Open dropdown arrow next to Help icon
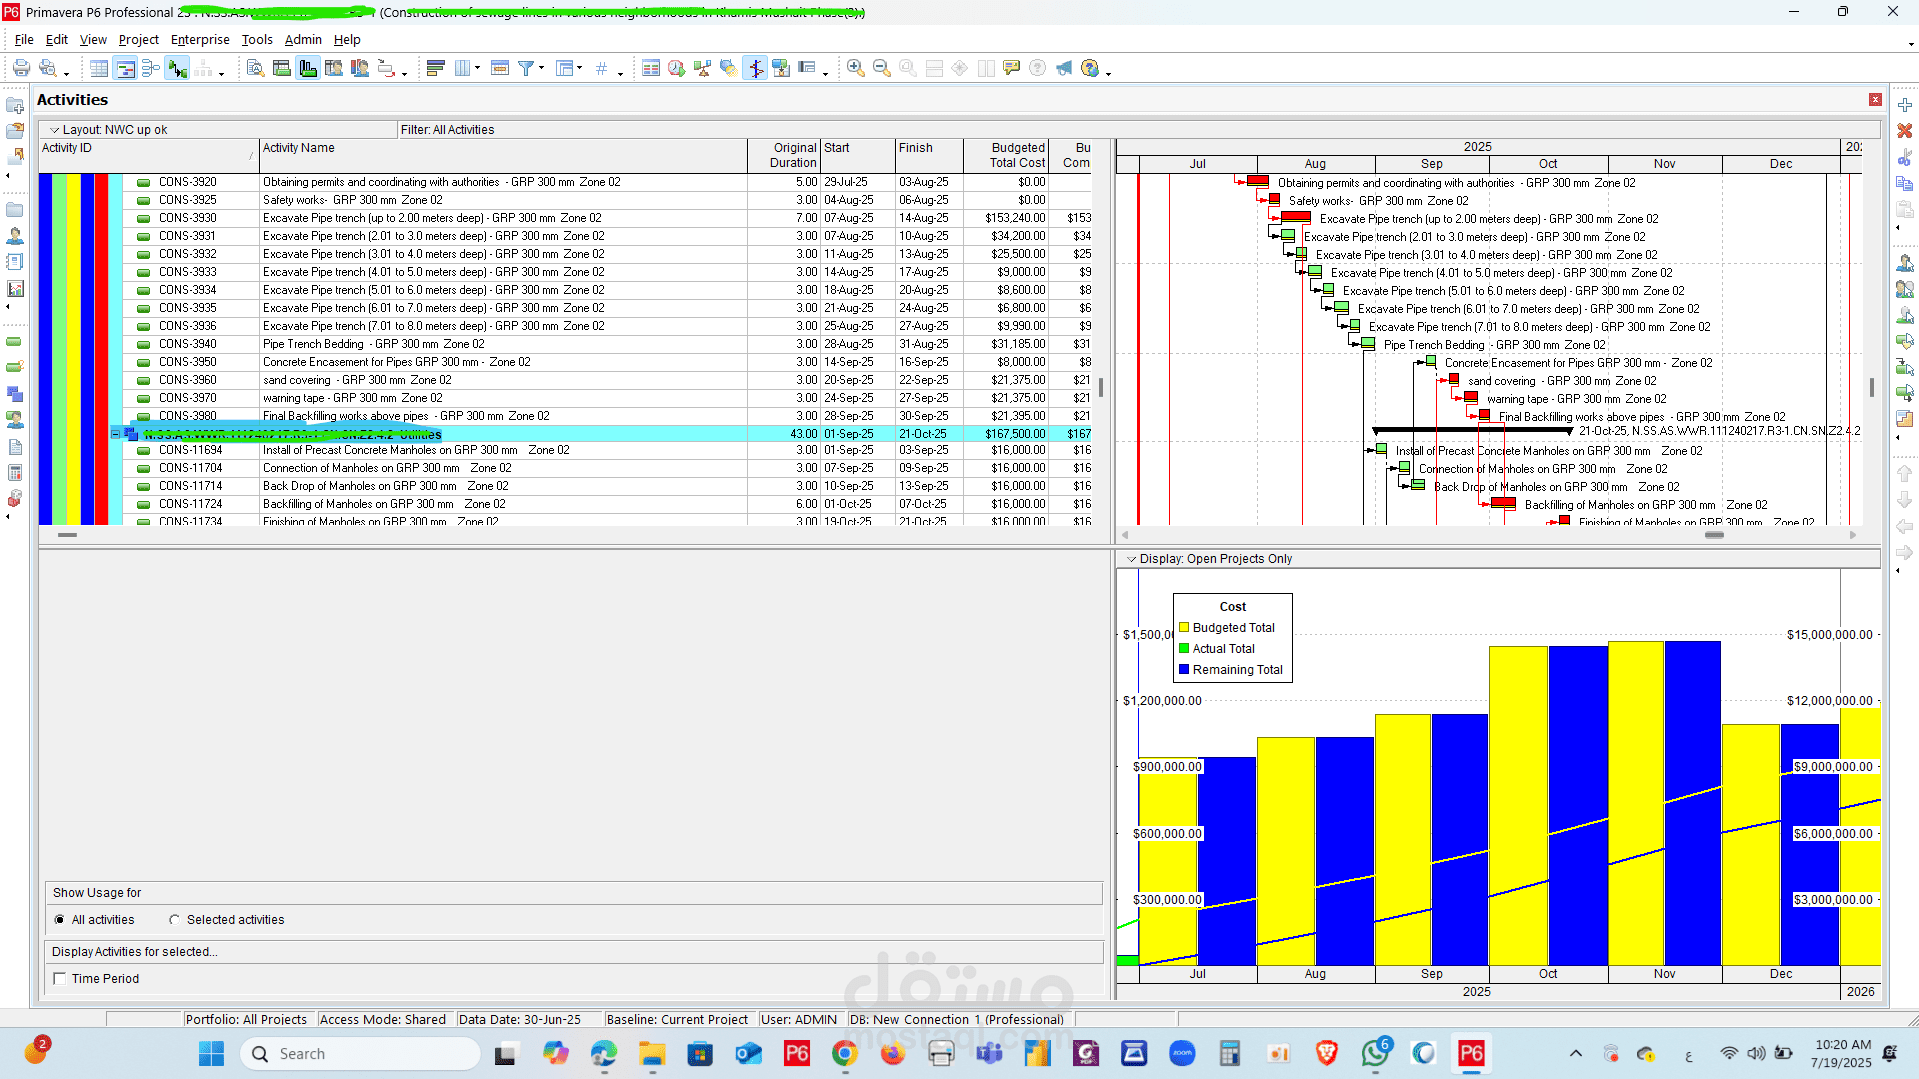This screenshot has height=1079, width=1919. click(1108, 72)
